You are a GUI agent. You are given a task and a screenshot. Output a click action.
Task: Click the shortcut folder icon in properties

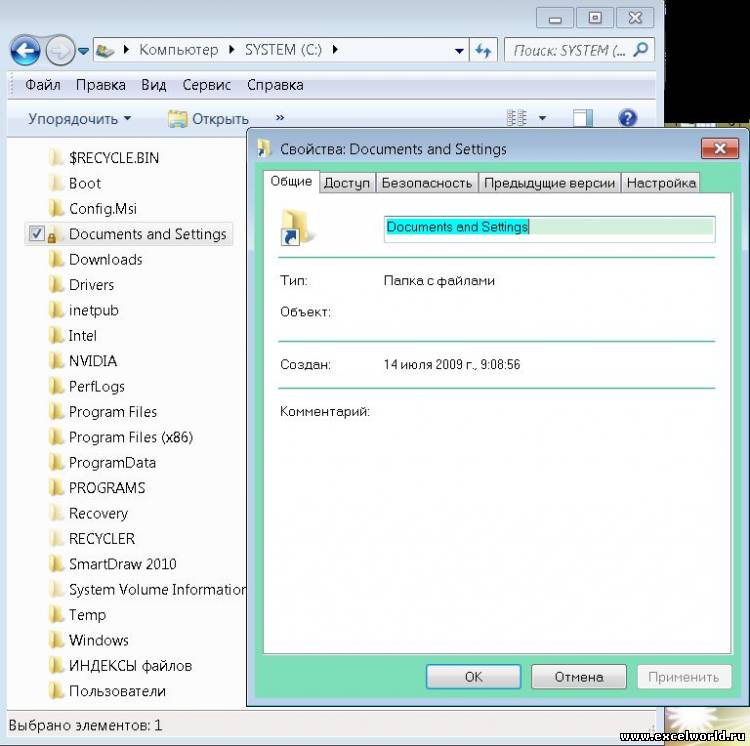click(297, 228)
